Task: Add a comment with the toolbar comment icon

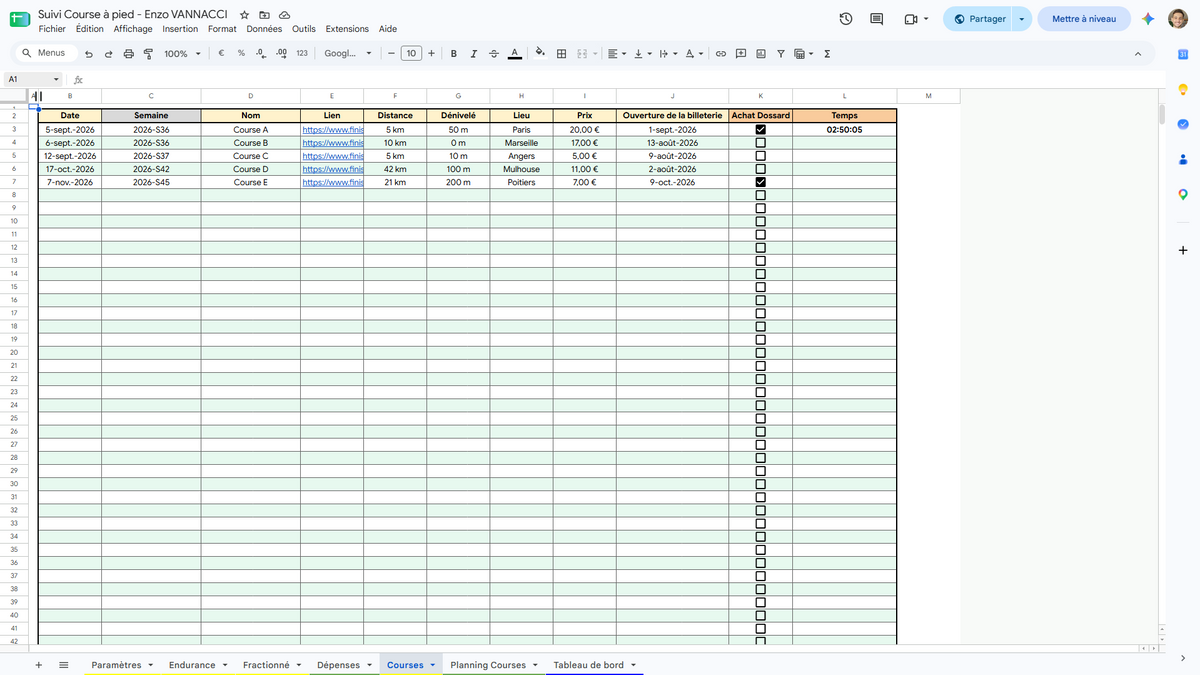Action: click(741, 54)
